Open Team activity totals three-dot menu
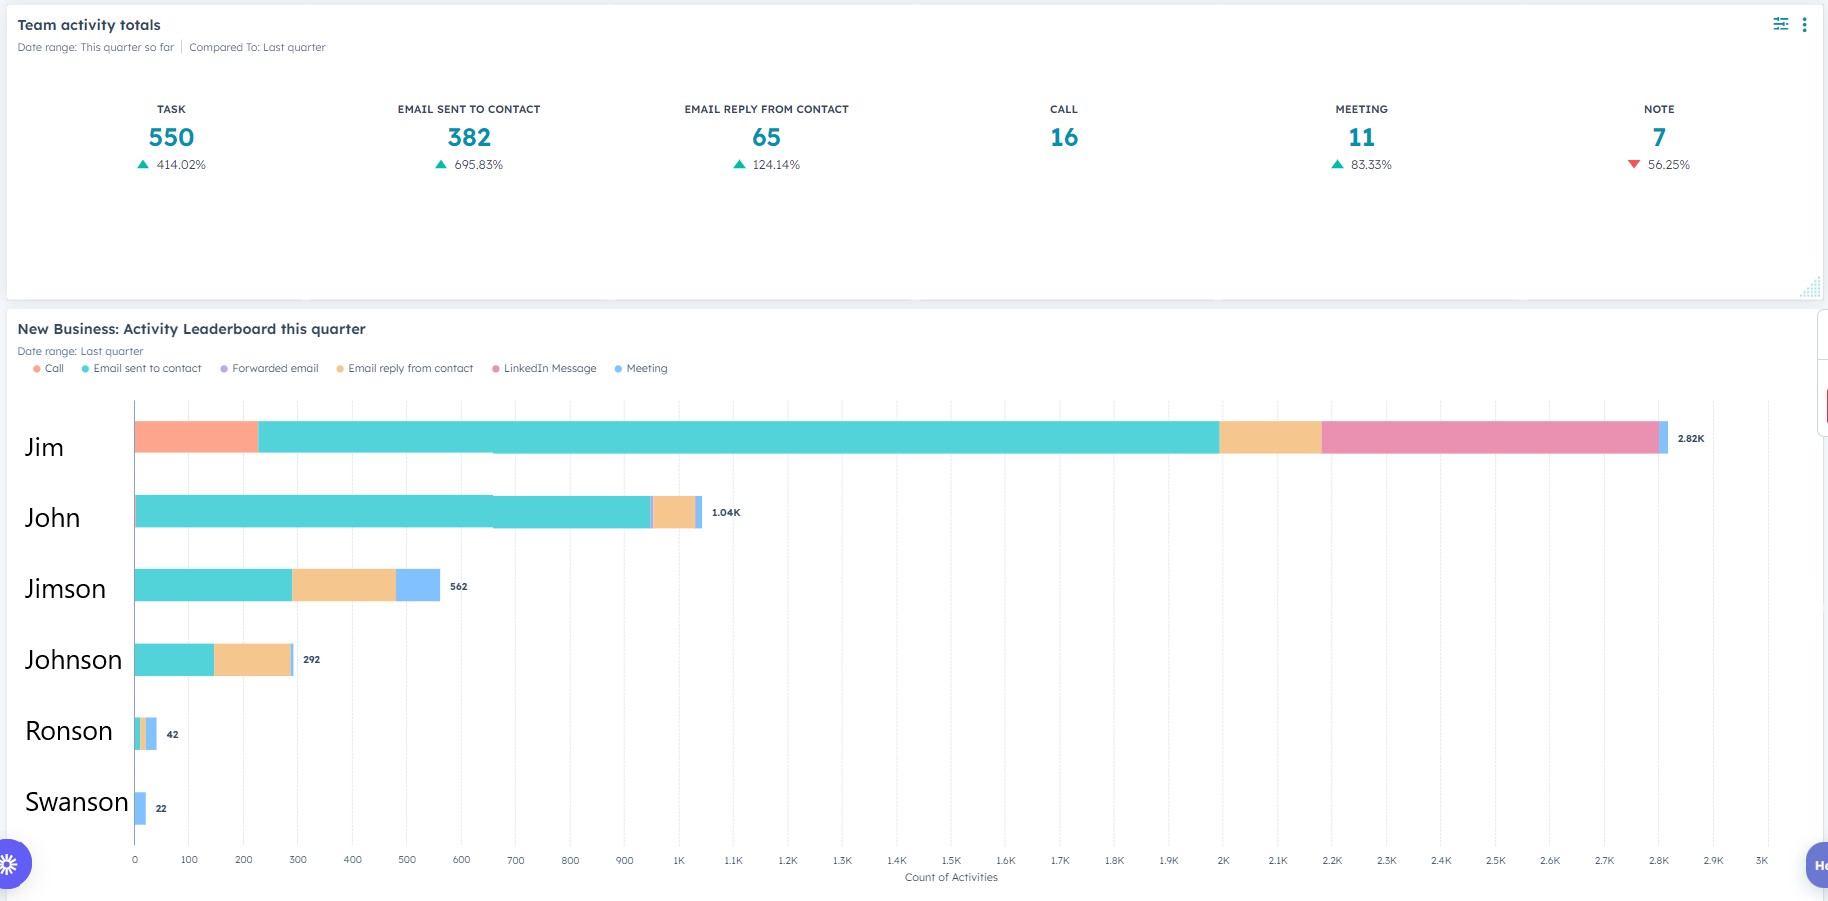 tap(1804, 25)
